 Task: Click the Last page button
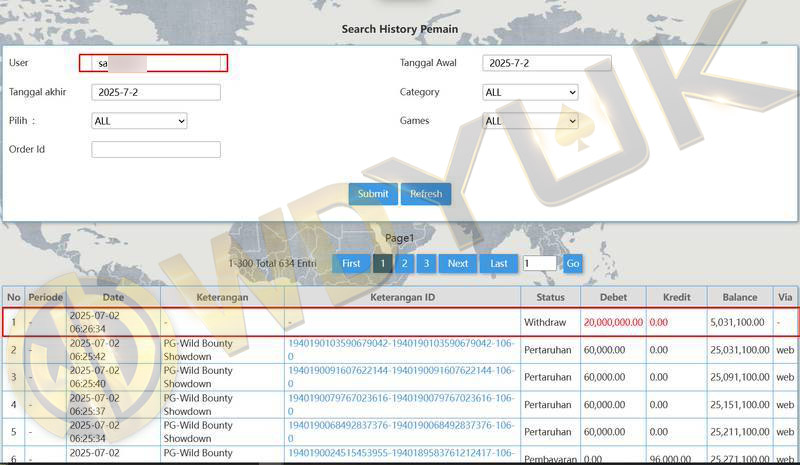tap(498, 263)
